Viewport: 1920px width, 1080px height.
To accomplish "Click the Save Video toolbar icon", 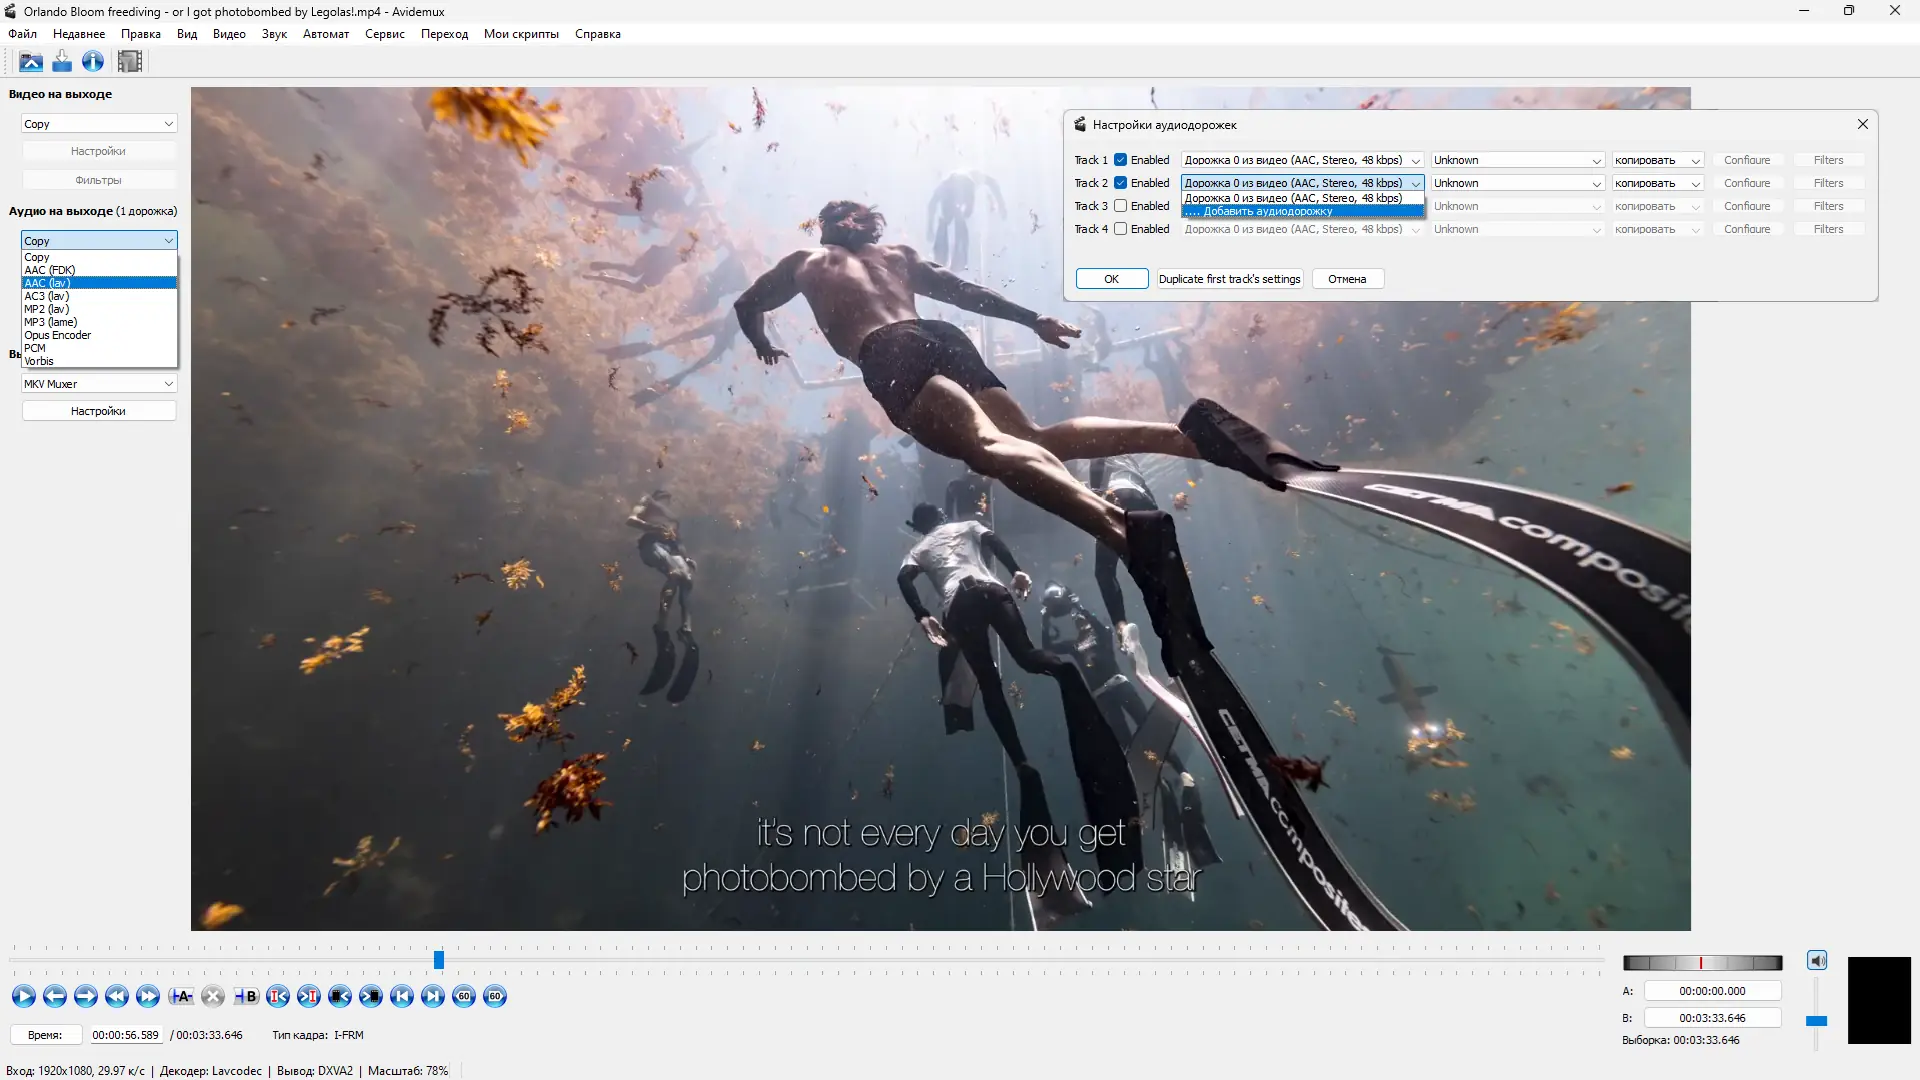I will pyautogui.click(x=62, y=62).
